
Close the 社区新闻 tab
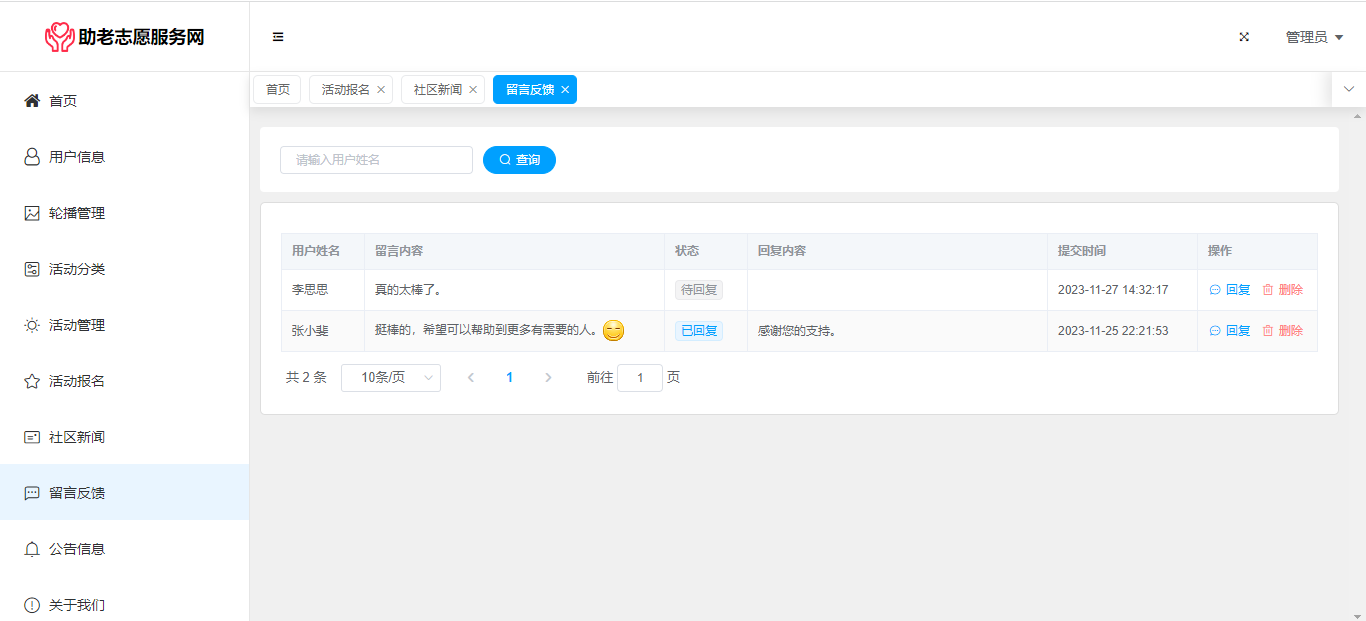(473, 90)
